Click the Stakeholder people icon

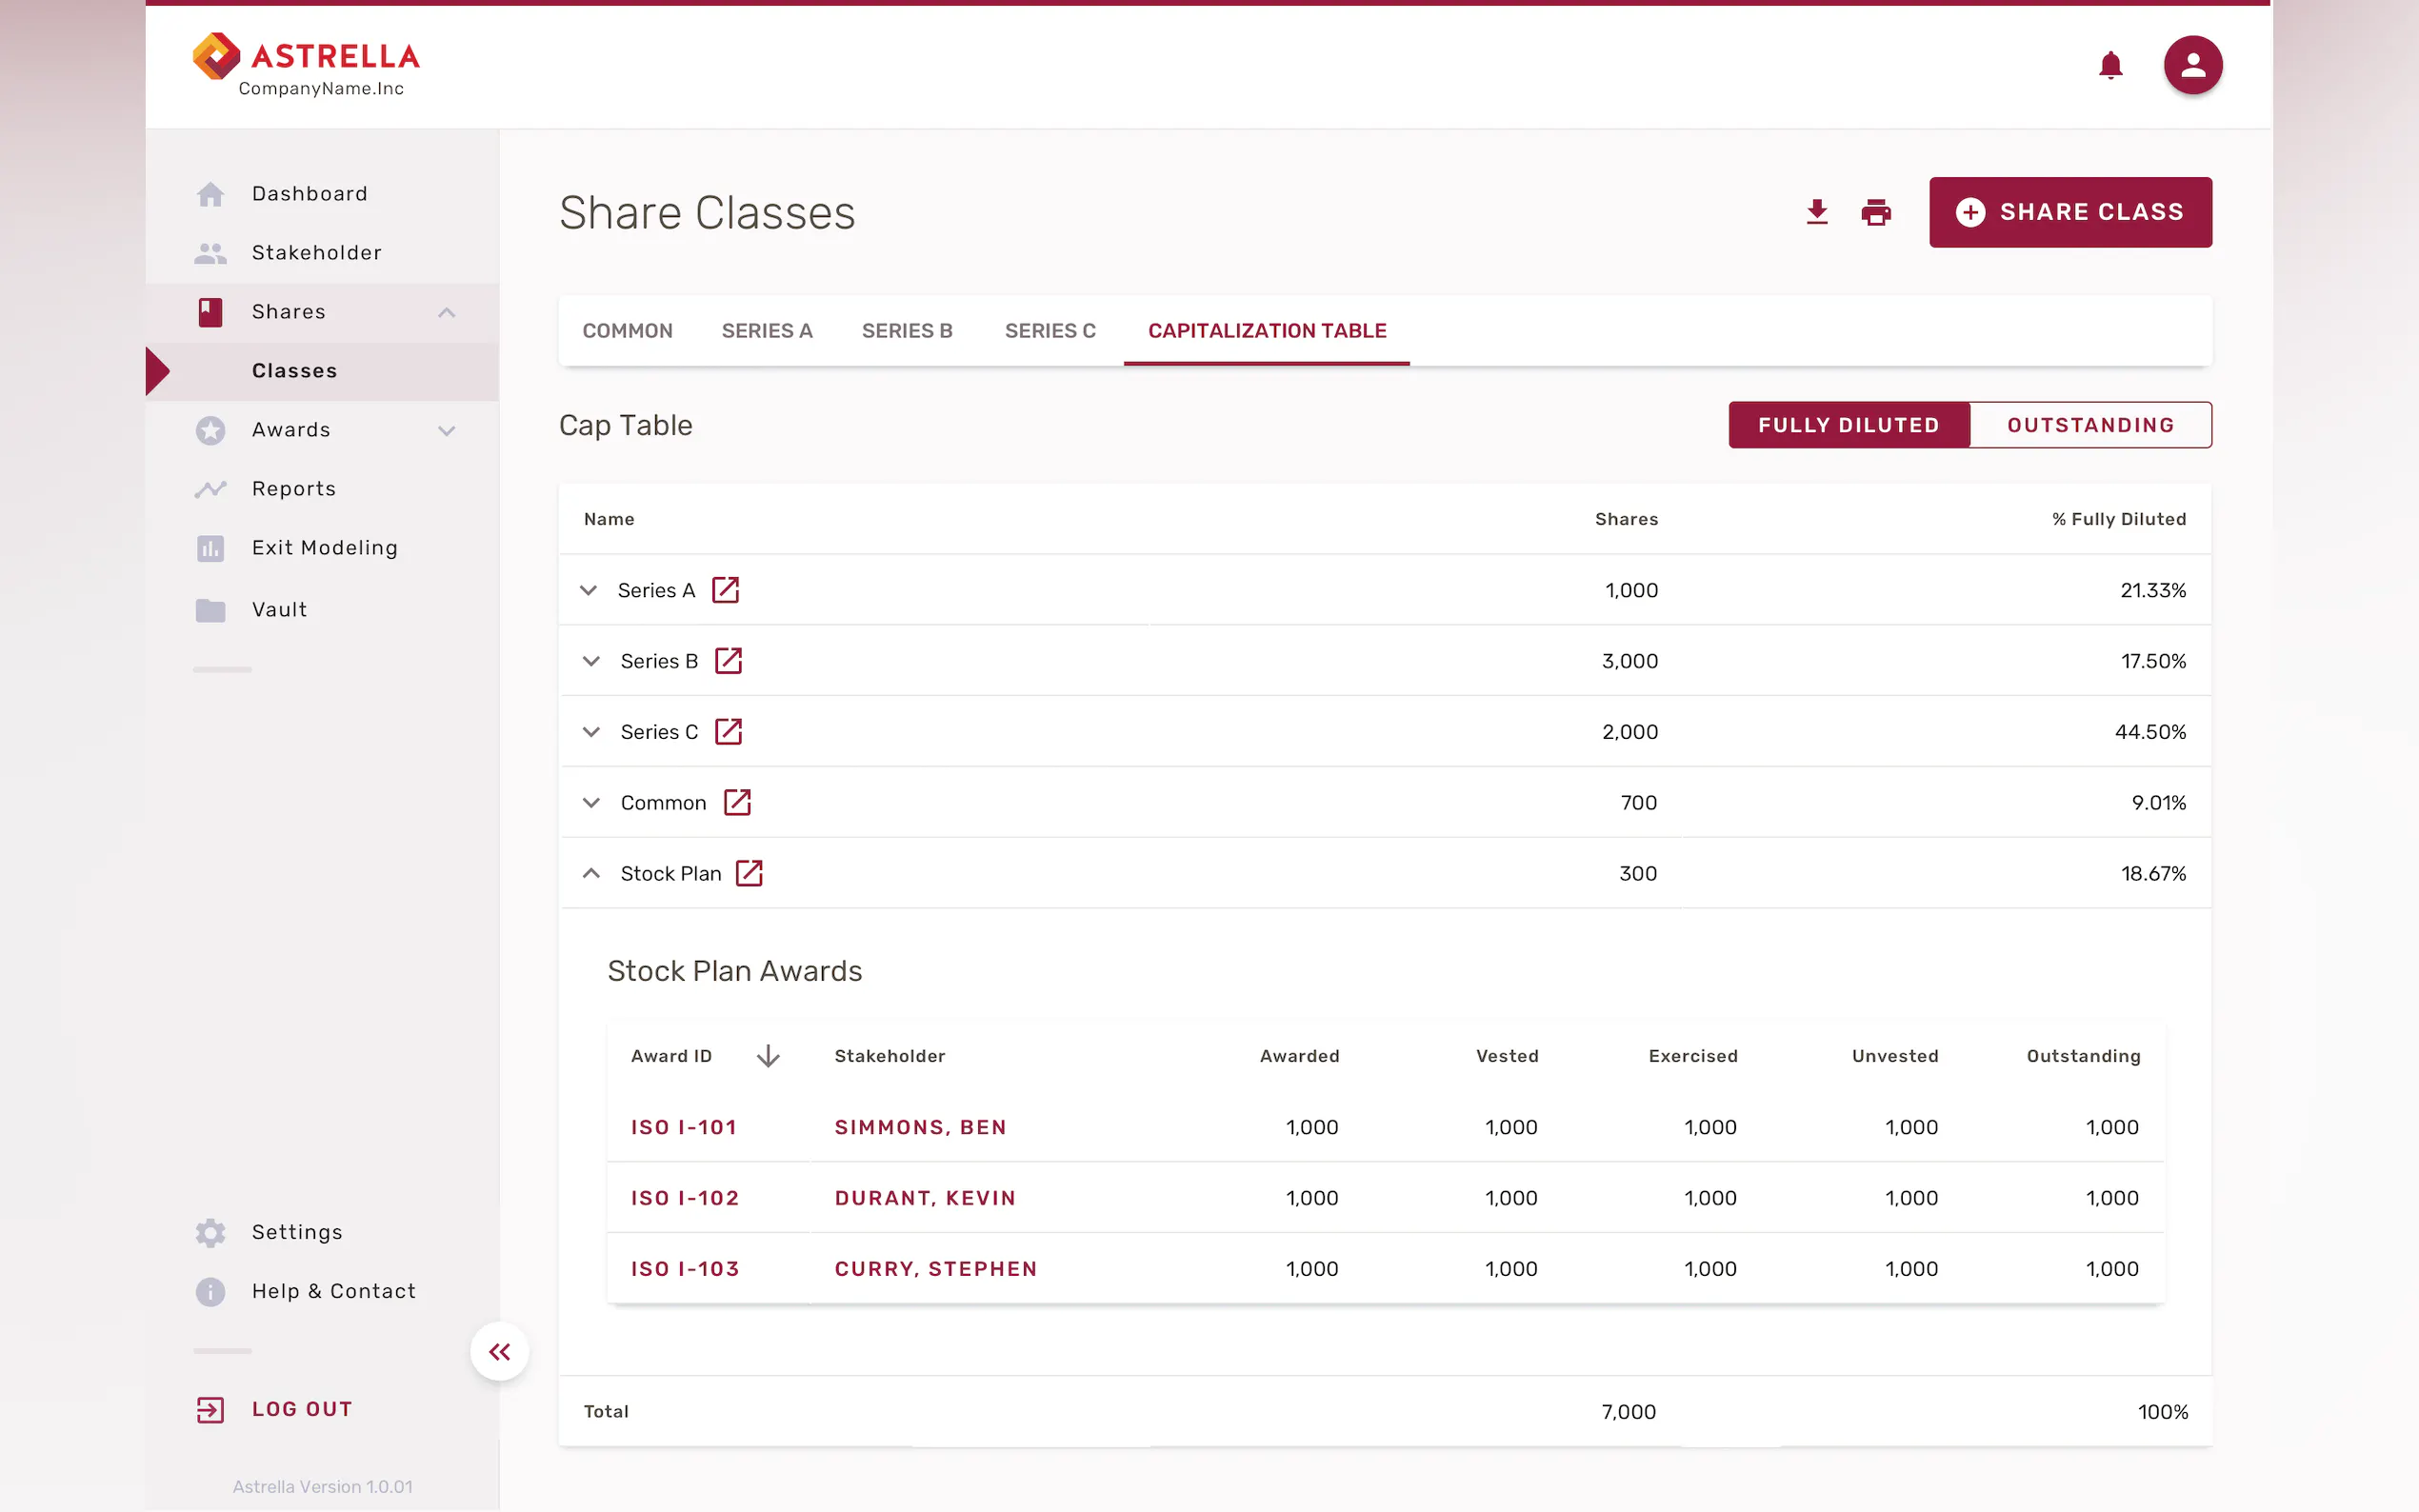tap(210, 253)
